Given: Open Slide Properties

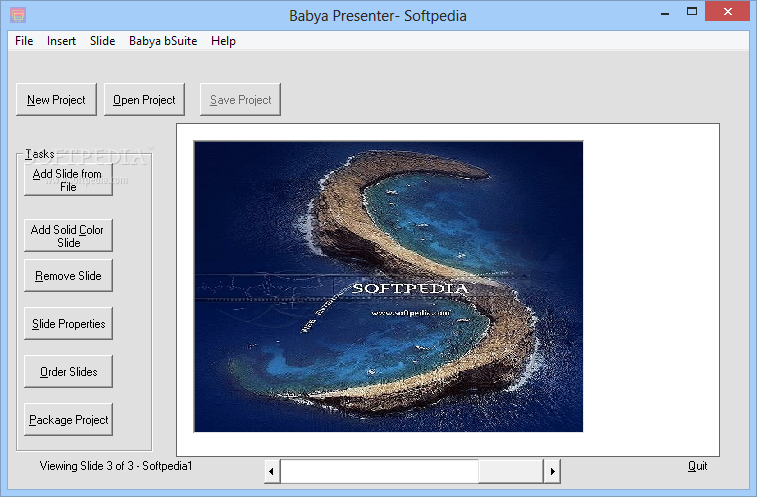Looking at the screenshot, I should 68,324.
